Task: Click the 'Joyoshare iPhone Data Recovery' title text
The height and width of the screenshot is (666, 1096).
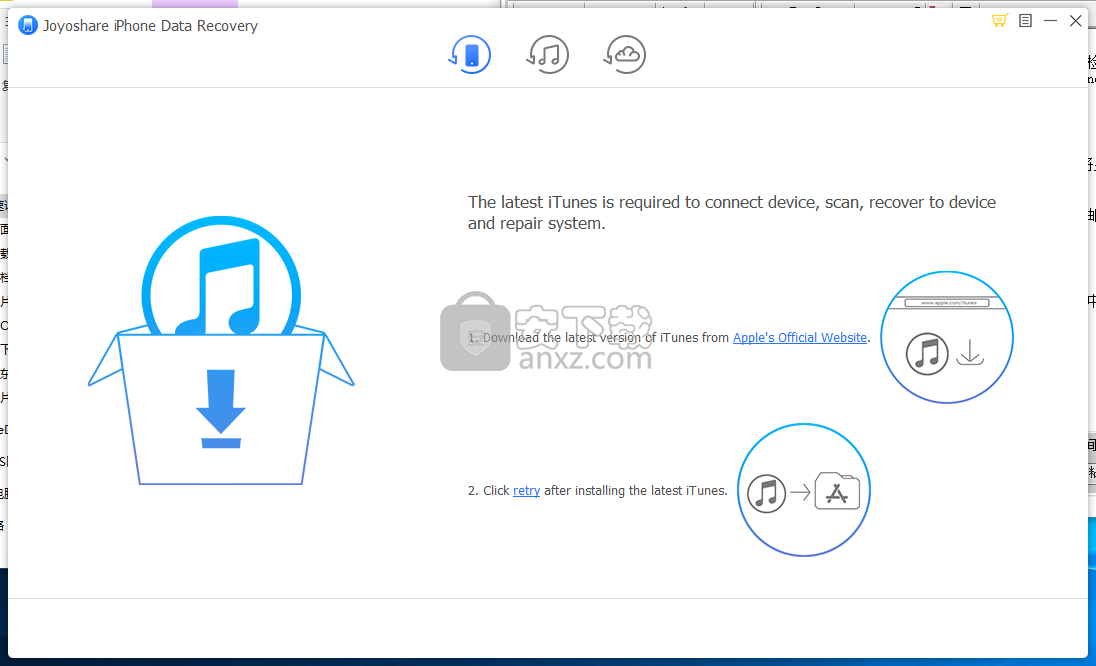Action: (x=150, y=26)
